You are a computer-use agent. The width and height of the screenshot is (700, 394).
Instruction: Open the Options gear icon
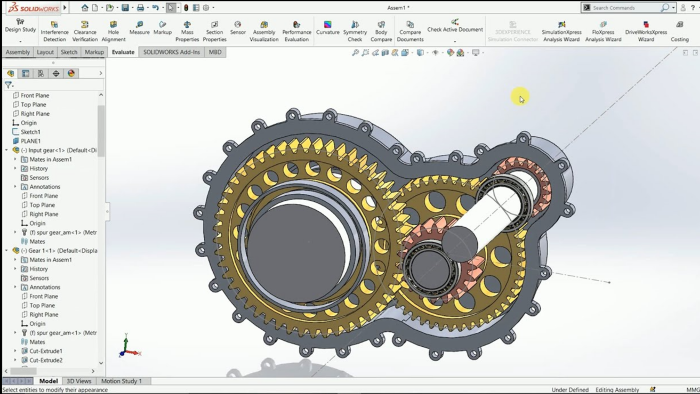tap(206, 8)
